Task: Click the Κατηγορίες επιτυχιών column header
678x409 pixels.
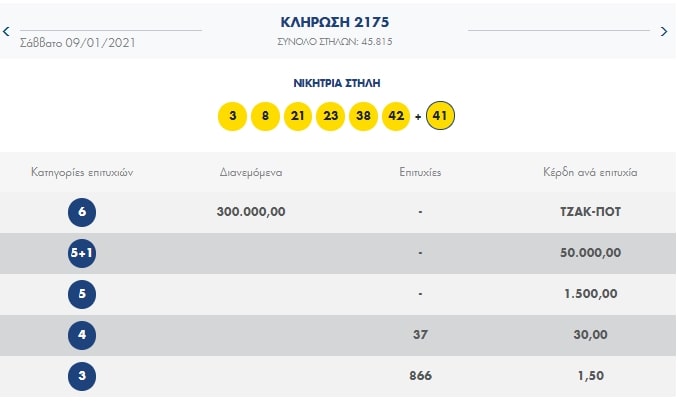Action: 82,173
